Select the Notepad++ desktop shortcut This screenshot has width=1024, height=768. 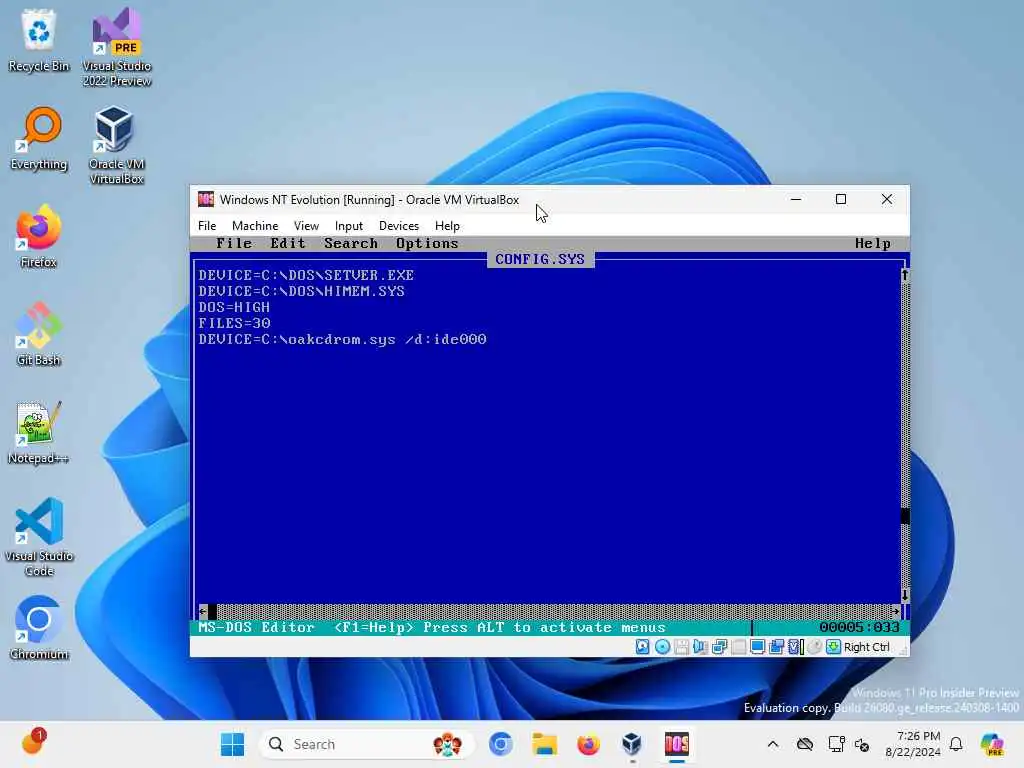coord(39,433)
